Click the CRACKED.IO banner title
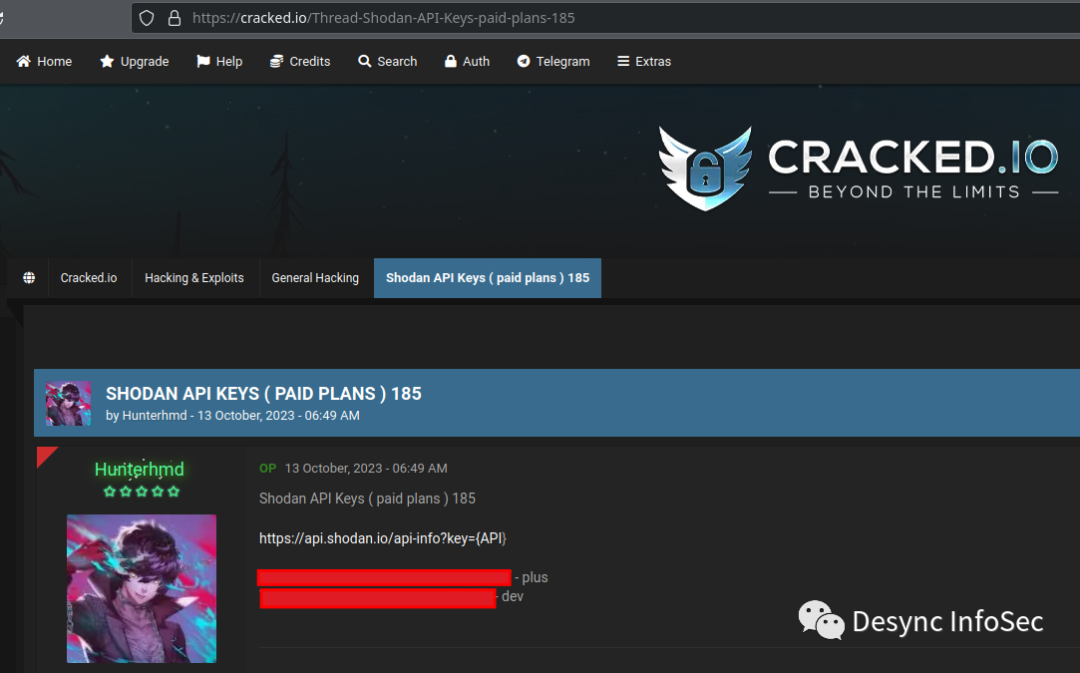This screenshot has height=673, width=1080. pyautogui.click(x=913, y=157)
